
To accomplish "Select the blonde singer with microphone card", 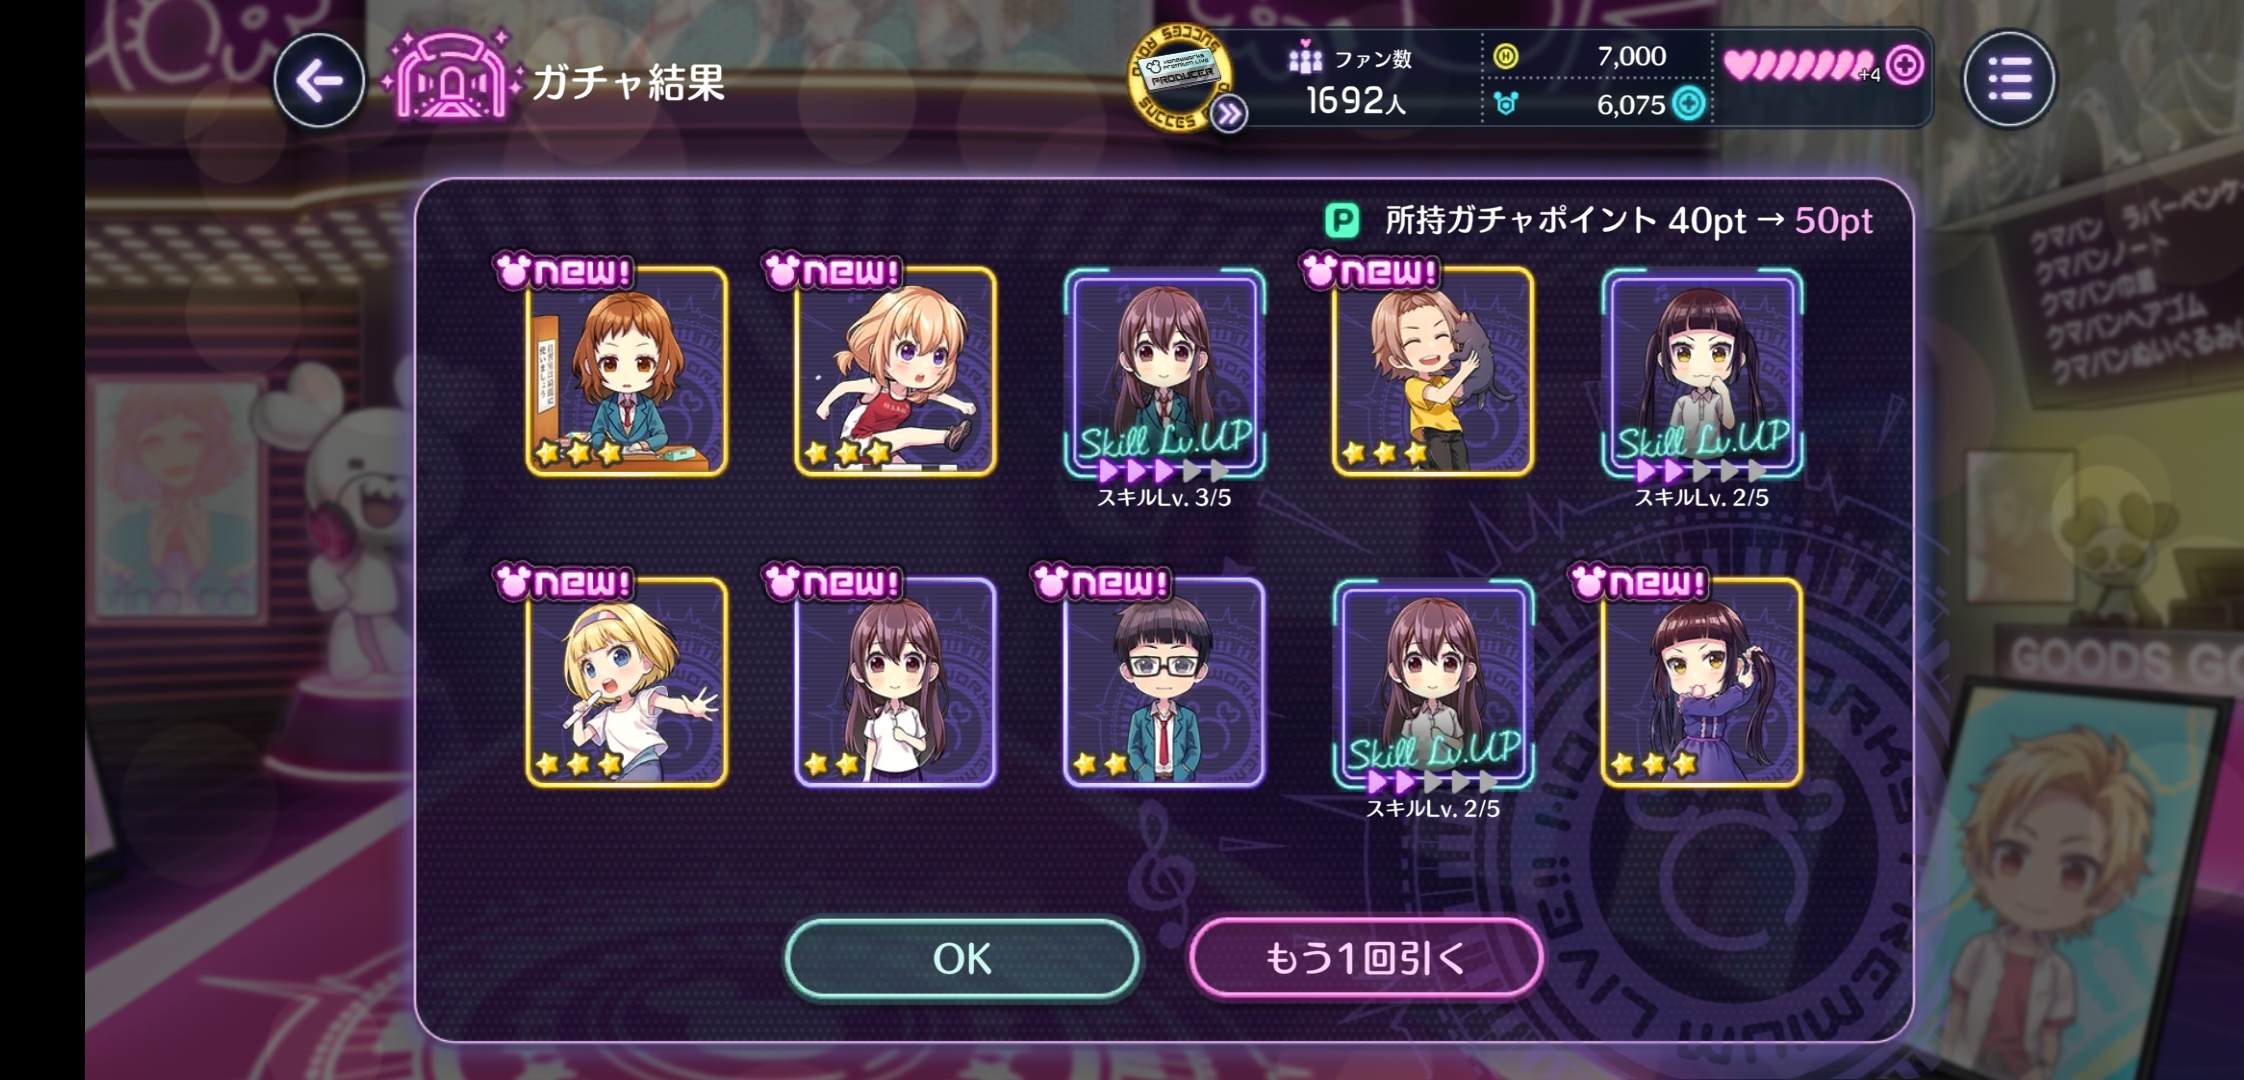I will pos(627,682).
